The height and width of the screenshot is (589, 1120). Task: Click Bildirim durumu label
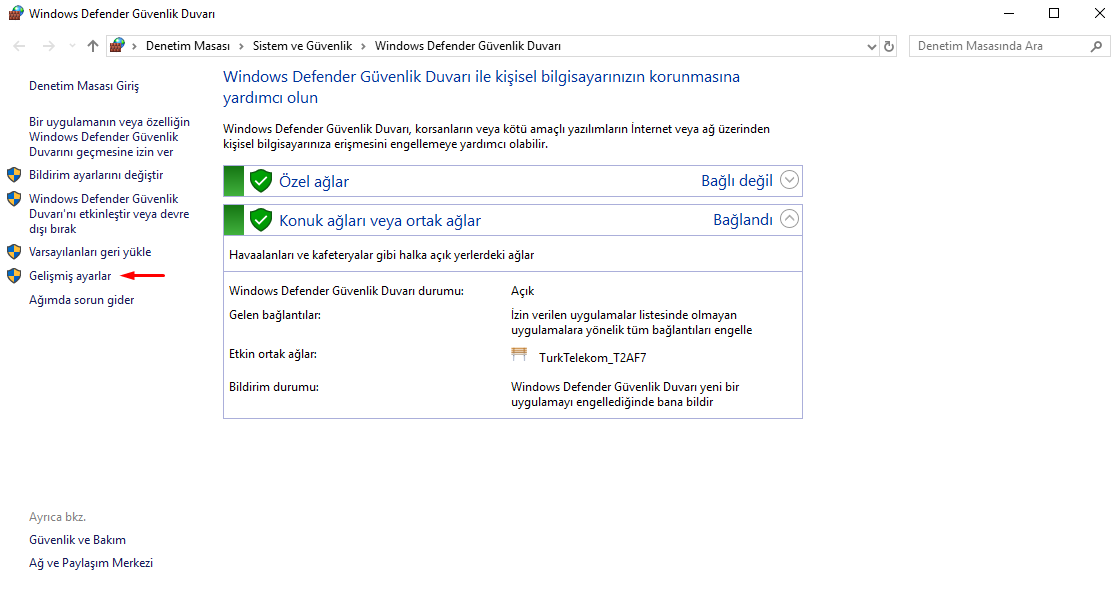[x=274, y=387]
